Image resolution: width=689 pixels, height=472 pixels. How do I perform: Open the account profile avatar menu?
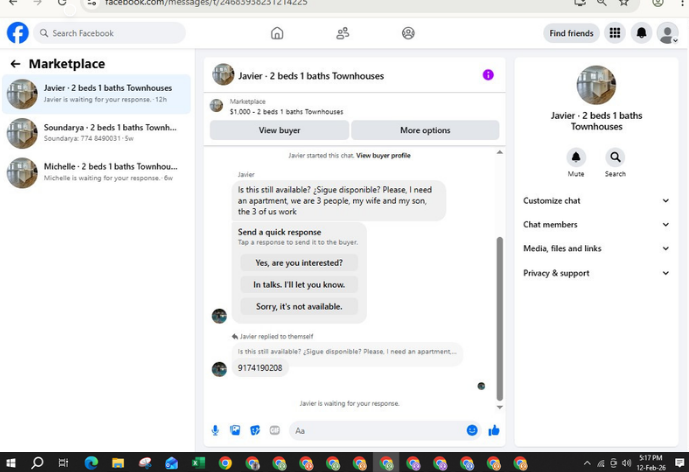click(667, 33)
